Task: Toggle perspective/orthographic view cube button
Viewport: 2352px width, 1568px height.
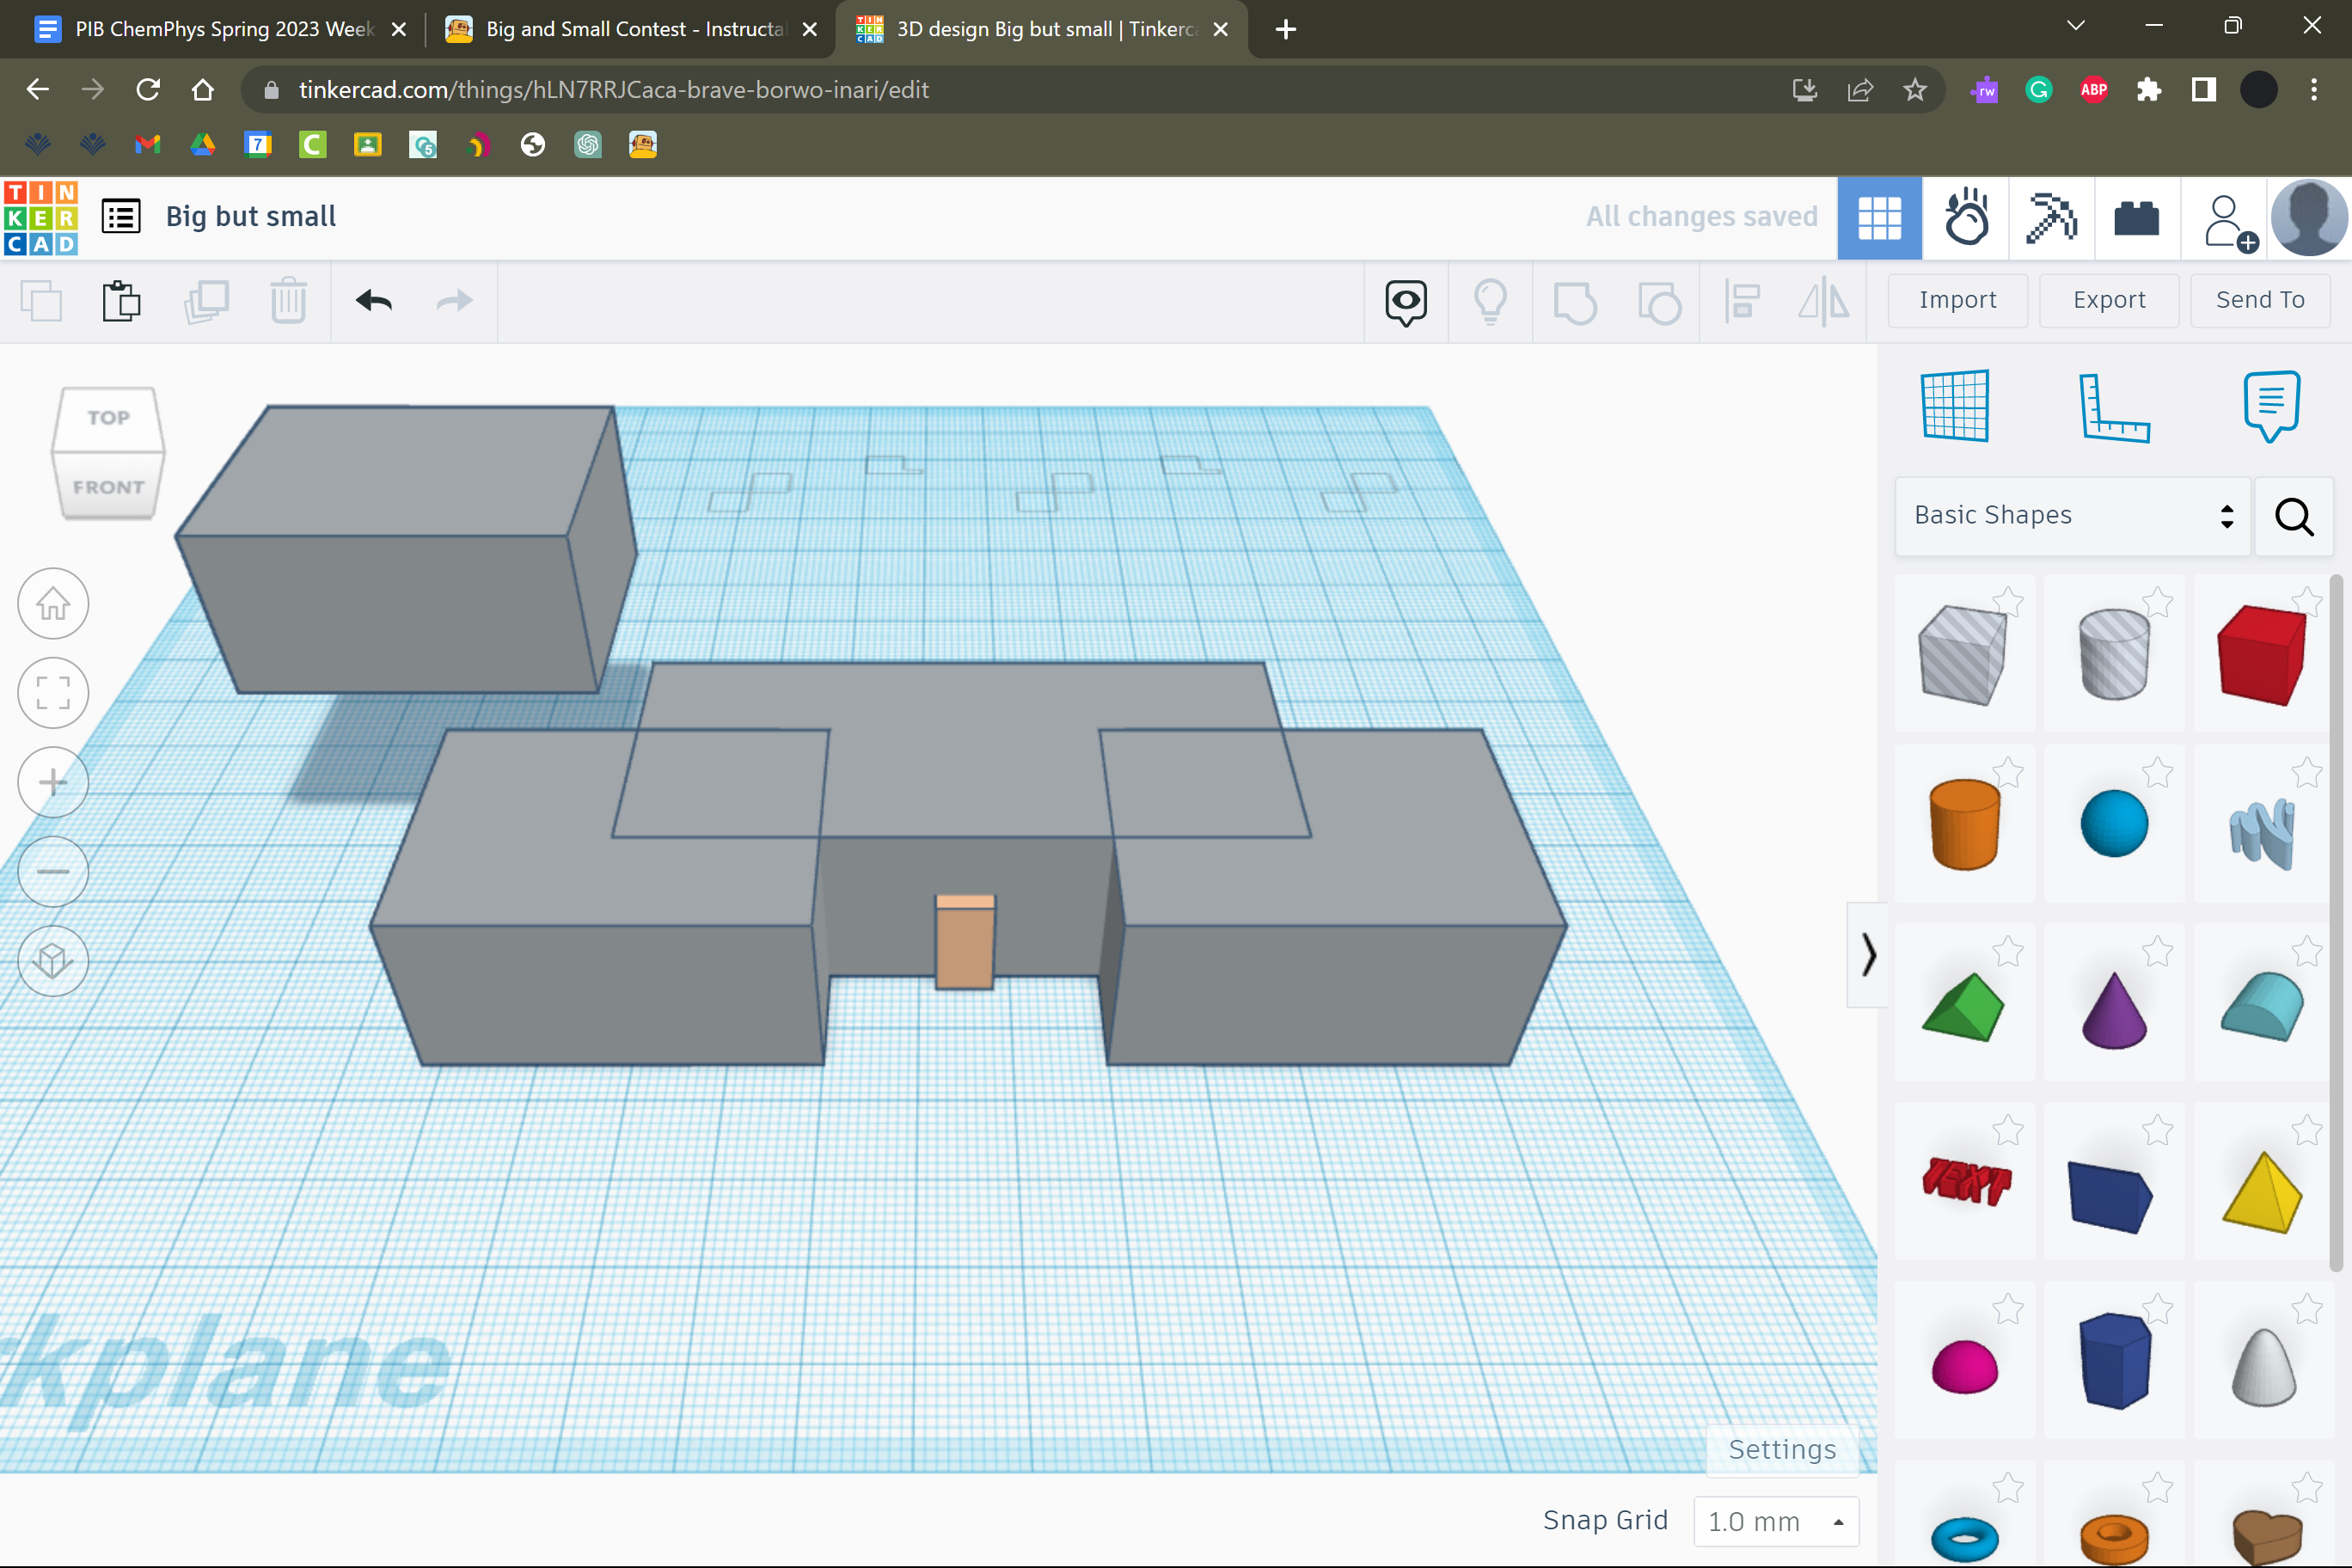Action: [53, 961]
